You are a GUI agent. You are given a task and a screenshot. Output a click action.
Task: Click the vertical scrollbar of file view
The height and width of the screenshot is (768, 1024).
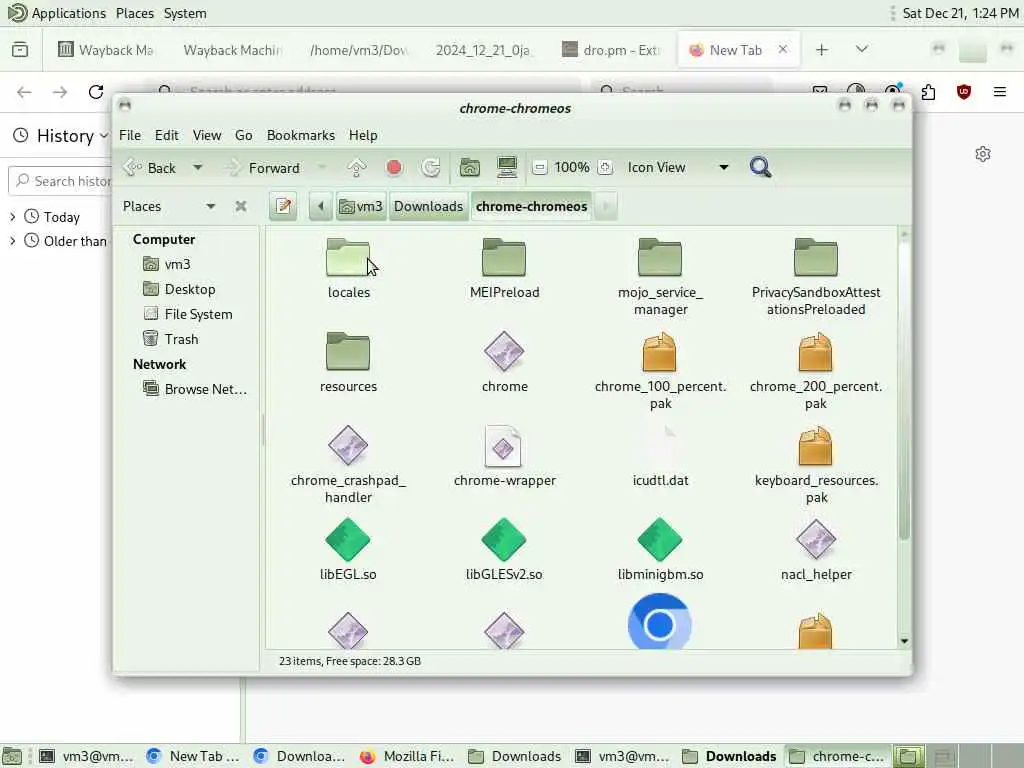click(x=904, y=391)
